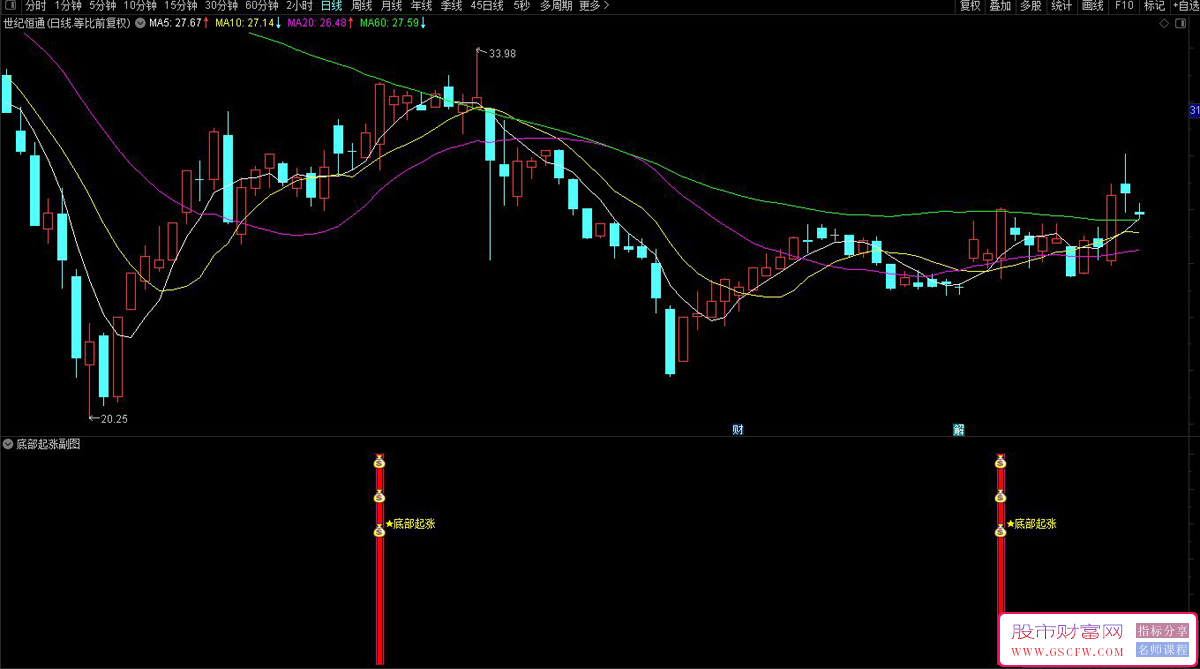Select the 季线 quarterly tab
Image resolution: width=1200 pixels, height=669 pixels.
[451, 6]
